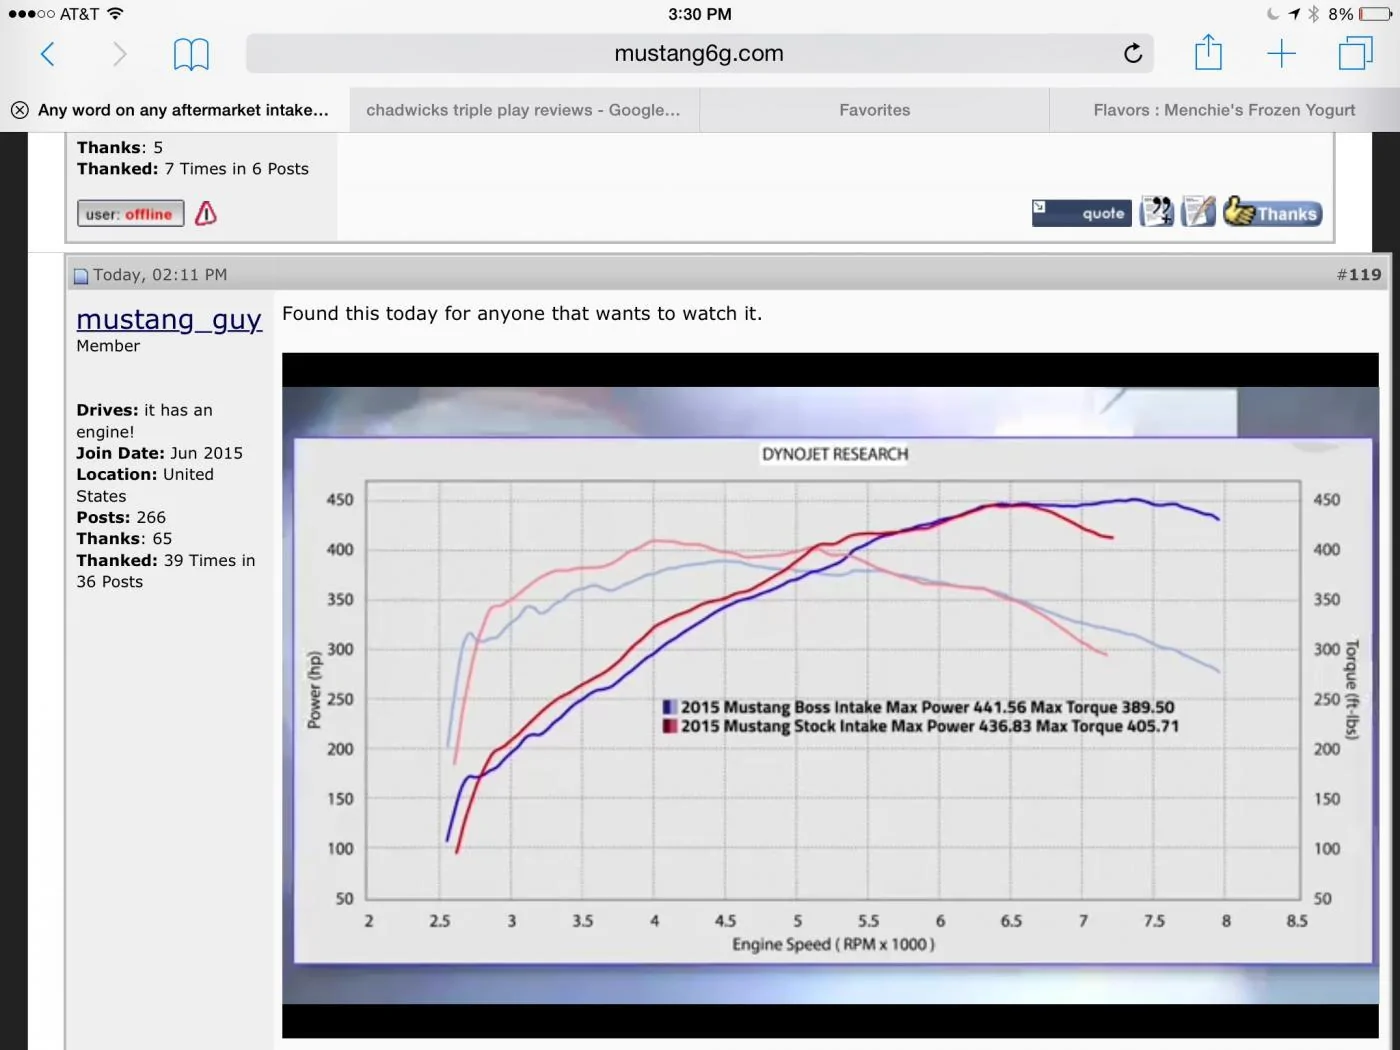Click the Thanks thumbs-up button
This screenshot has width=1400, height=1050.
tap(1272, 211)
